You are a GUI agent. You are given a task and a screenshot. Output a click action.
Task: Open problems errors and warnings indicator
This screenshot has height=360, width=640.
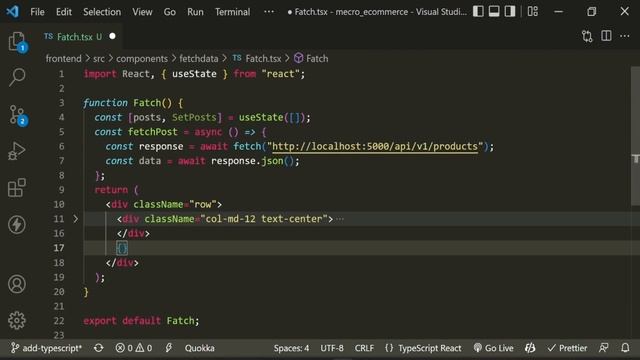click(x=134, y=348)
